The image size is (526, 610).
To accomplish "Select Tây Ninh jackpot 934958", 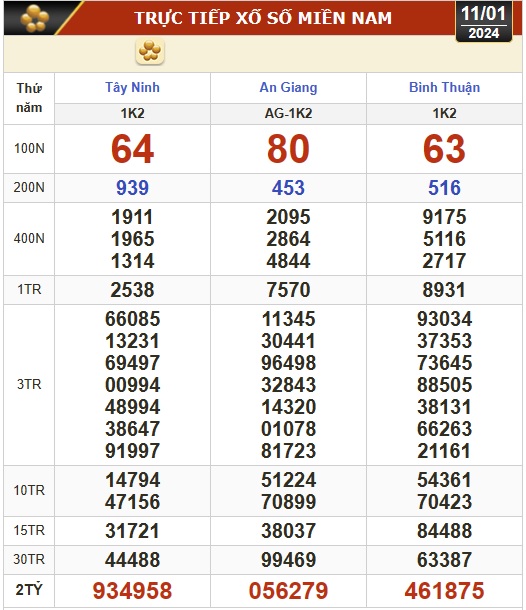I will point(132,591).
